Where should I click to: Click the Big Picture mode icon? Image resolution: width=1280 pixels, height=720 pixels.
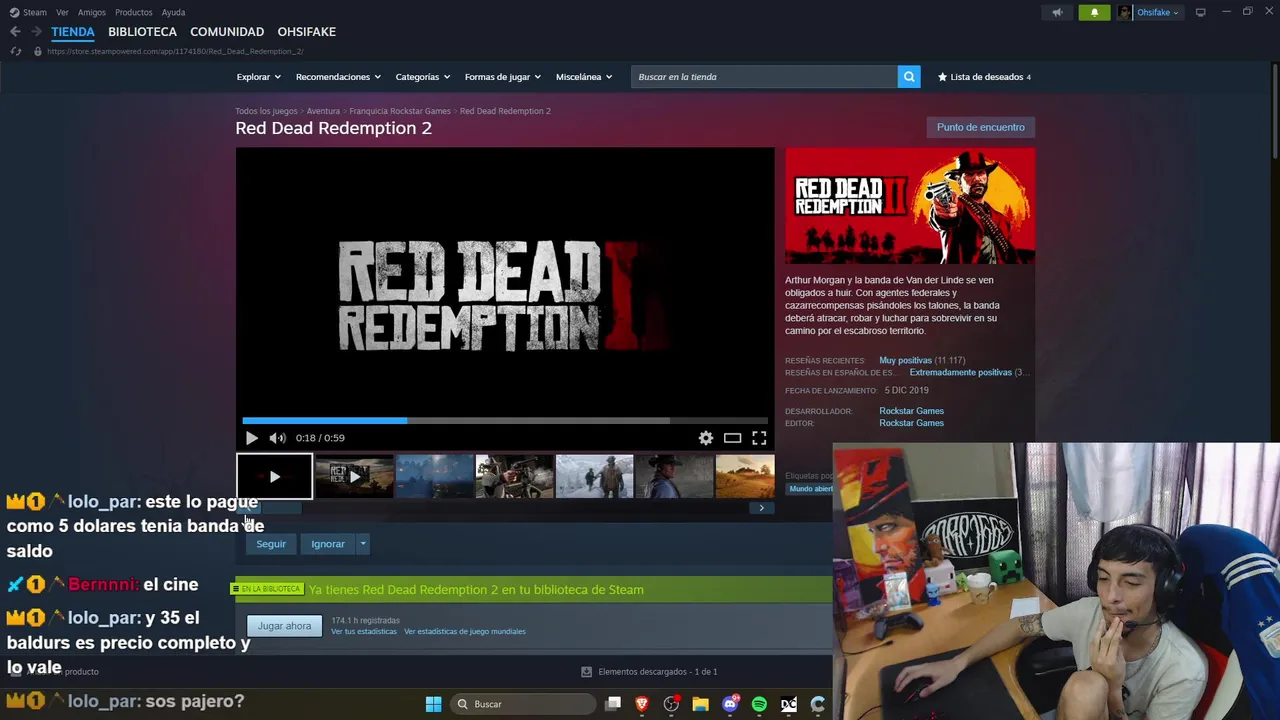tap(1201, 12)
